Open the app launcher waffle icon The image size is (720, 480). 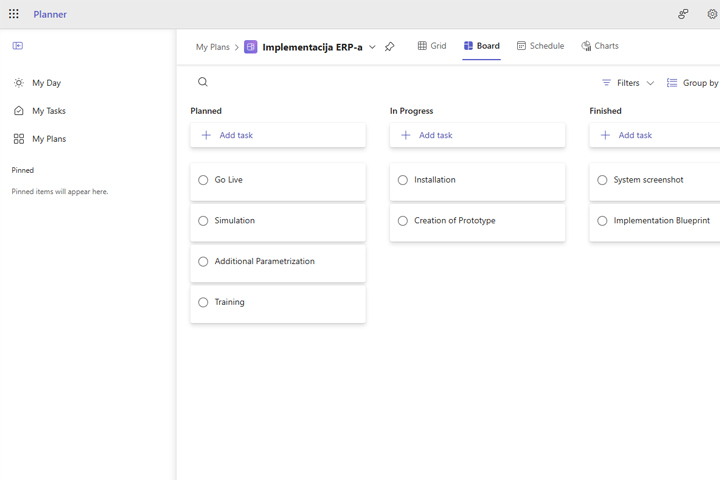14,14
